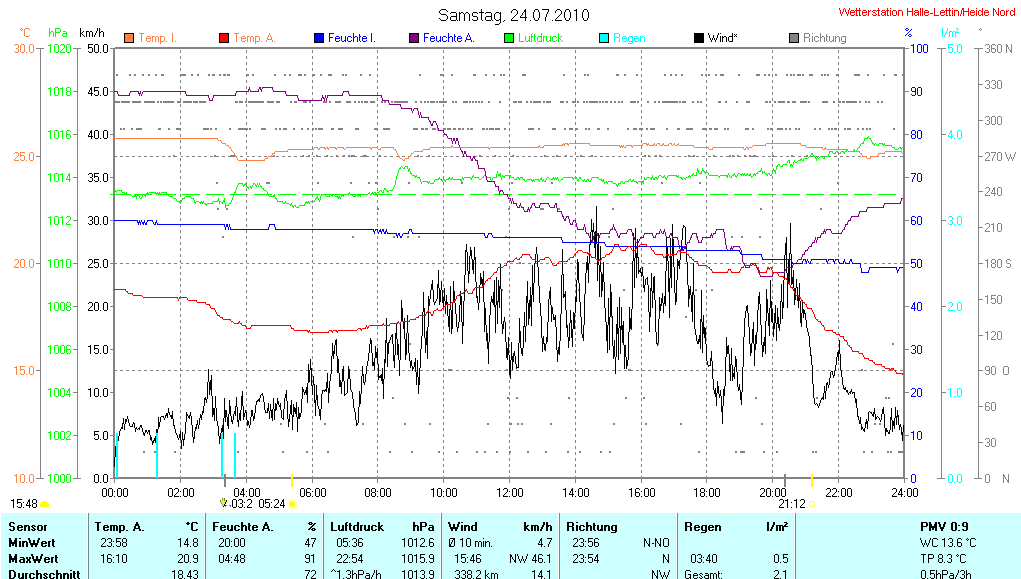Click the green Luftdruck legend swatch
1021x579 pixels.
pyautogui.click(x=509, y=38)
